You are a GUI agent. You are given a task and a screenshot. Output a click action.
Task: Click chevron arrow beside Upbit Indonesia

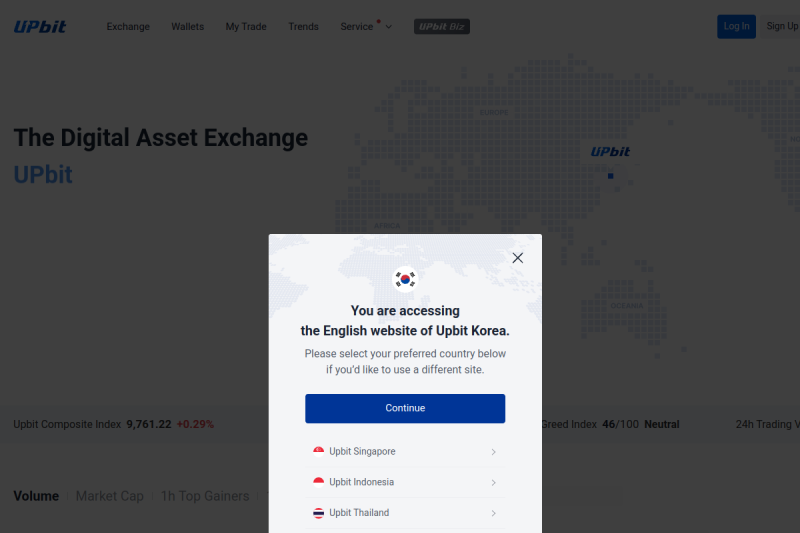493,483
